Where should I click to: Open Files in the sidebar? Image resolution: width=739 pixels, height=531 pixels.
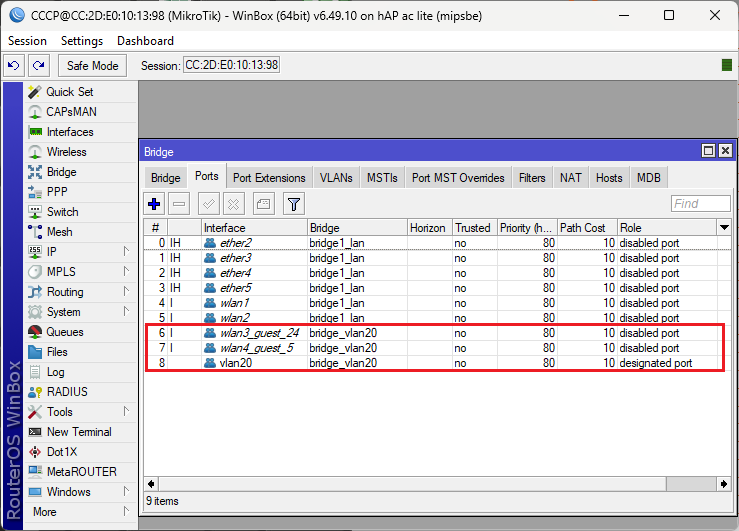[81, 352]
